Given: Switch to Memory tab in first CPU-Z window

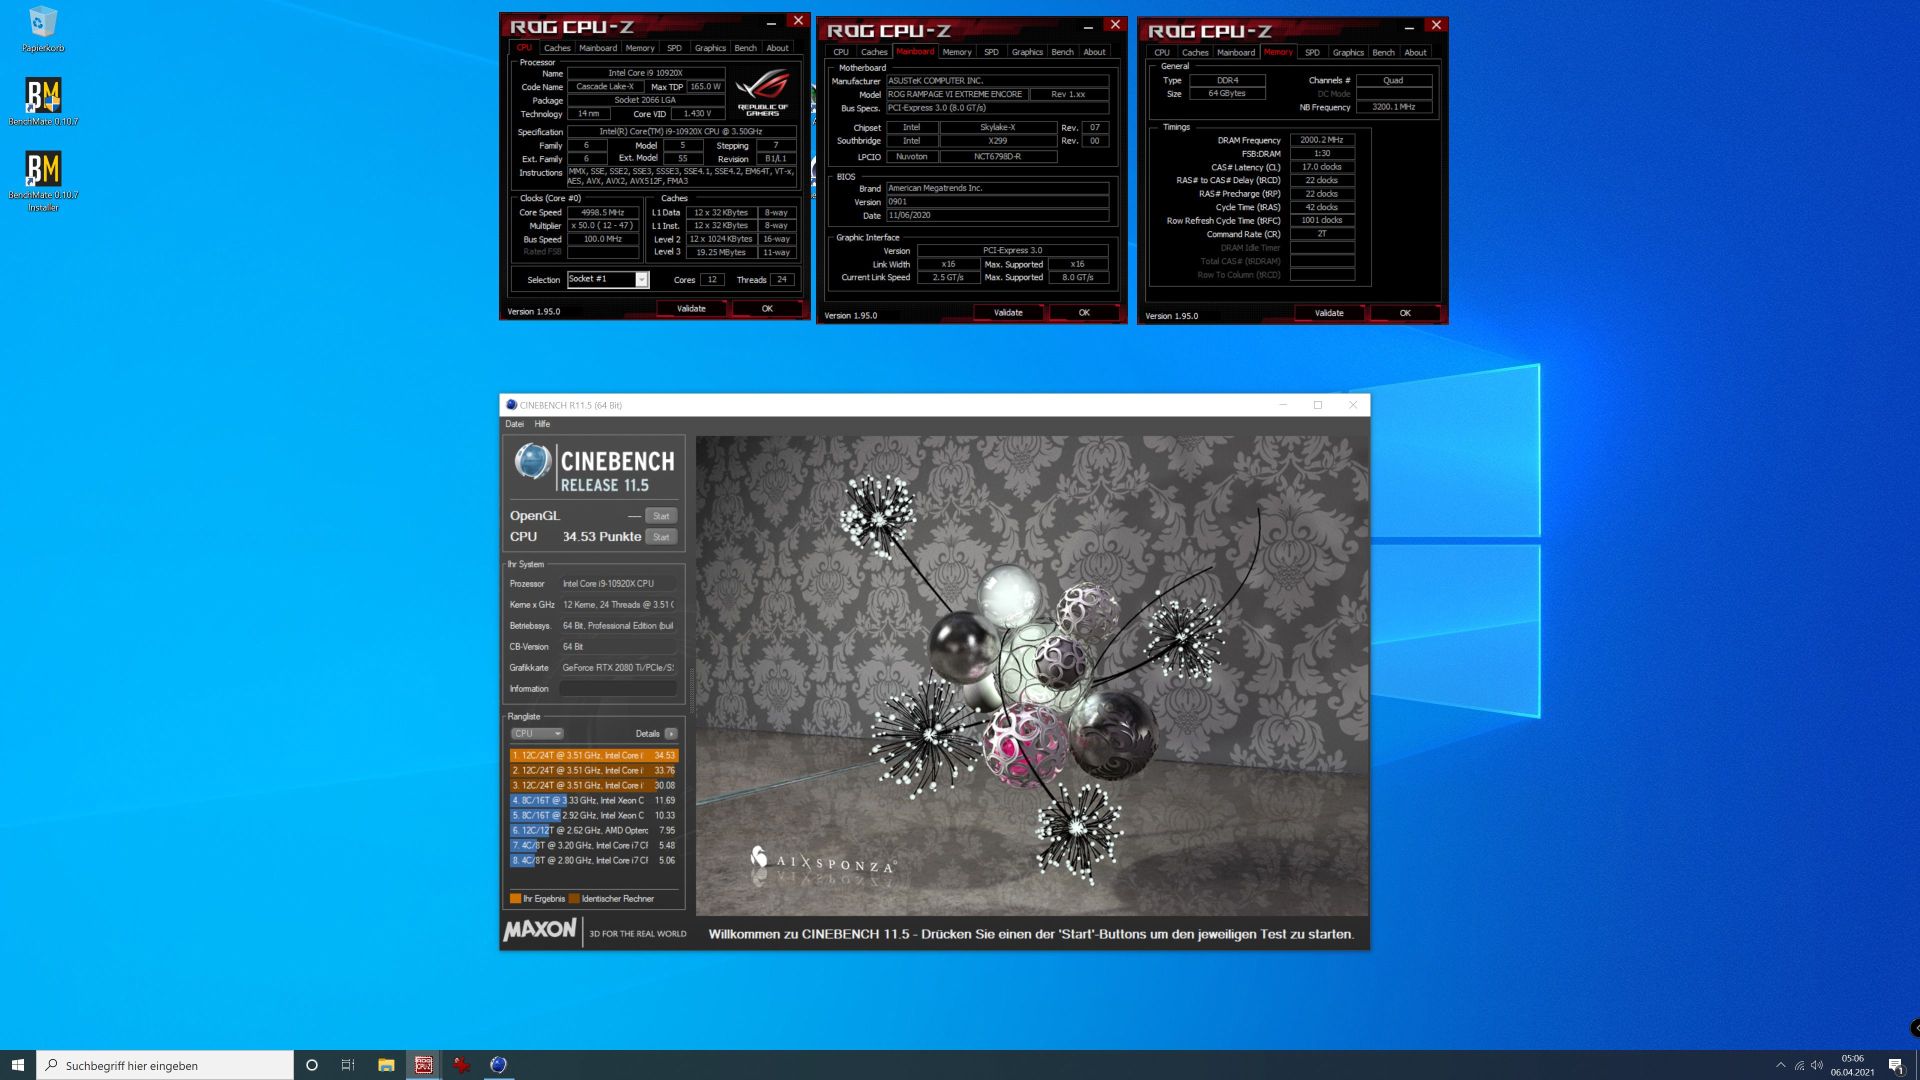Looking at the screenshot, I should click(x=640, y=48).
